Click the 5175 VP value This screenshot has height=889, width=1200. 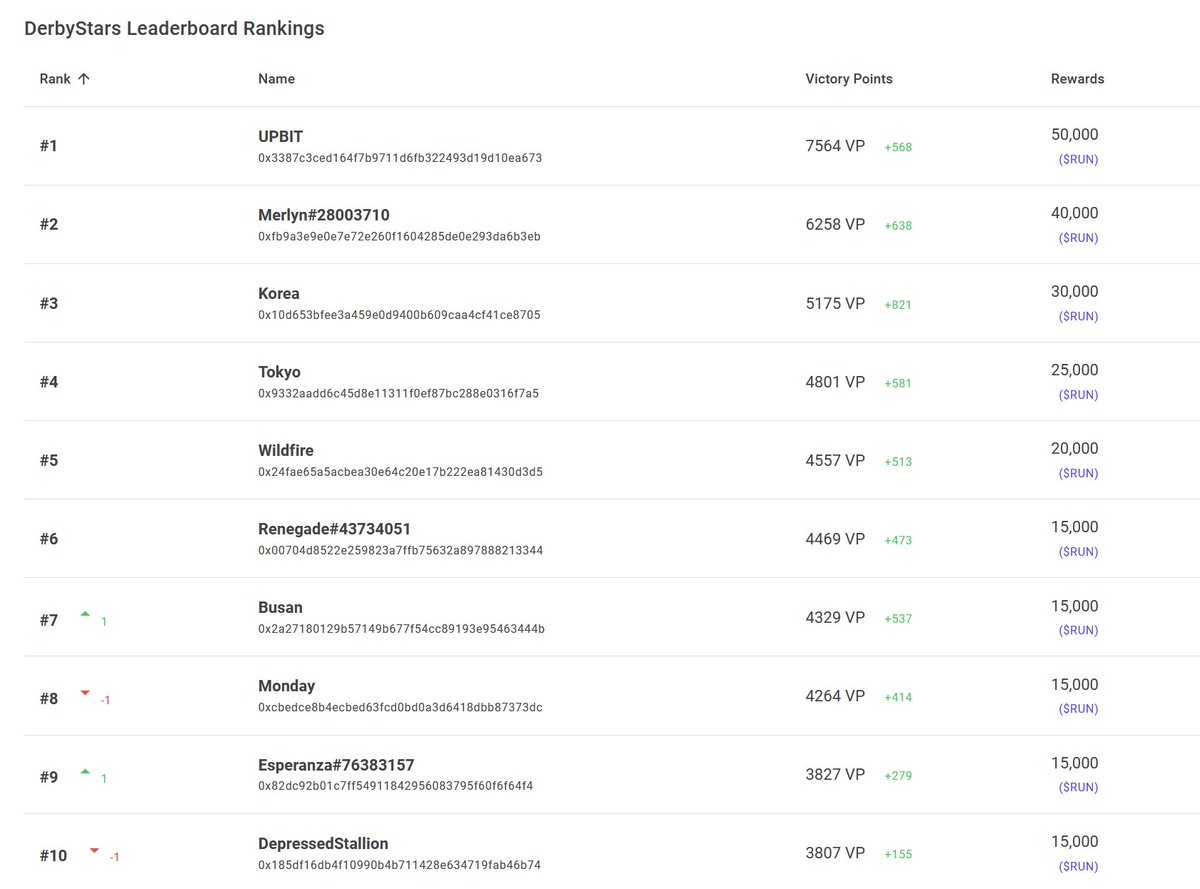[835, 303]
